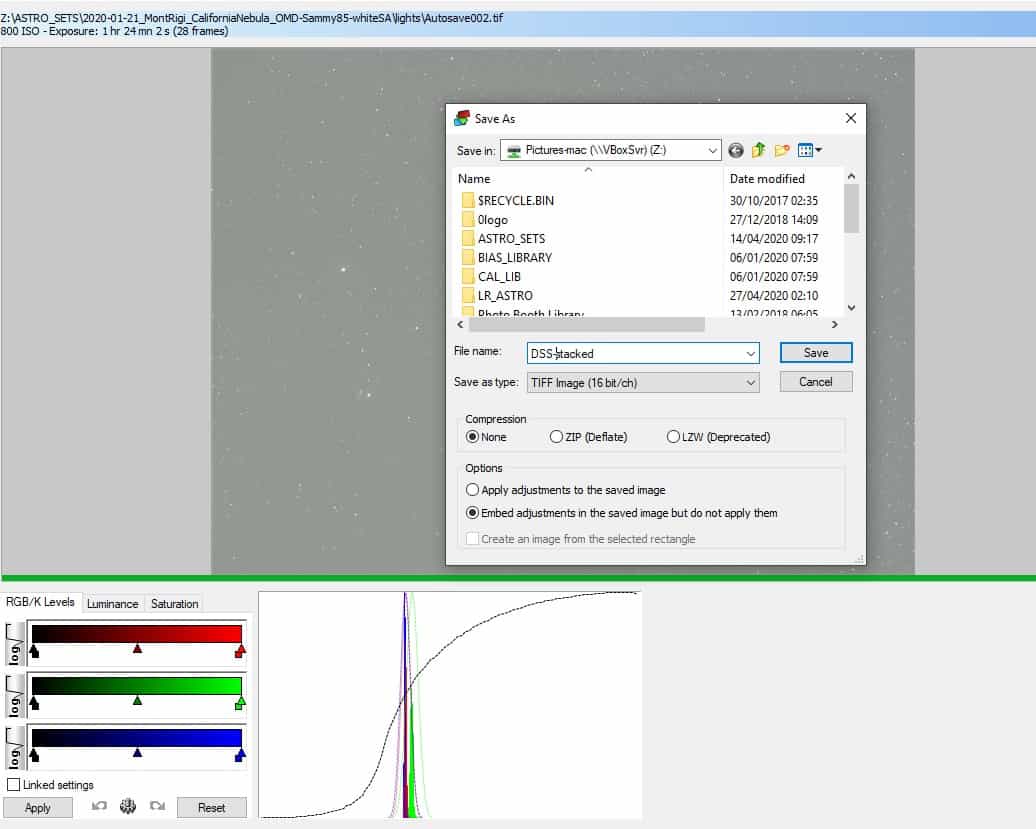Viewport: 1036px width, 829px height.
Task: Click the go back navigation icon
Action: [735, 151]
